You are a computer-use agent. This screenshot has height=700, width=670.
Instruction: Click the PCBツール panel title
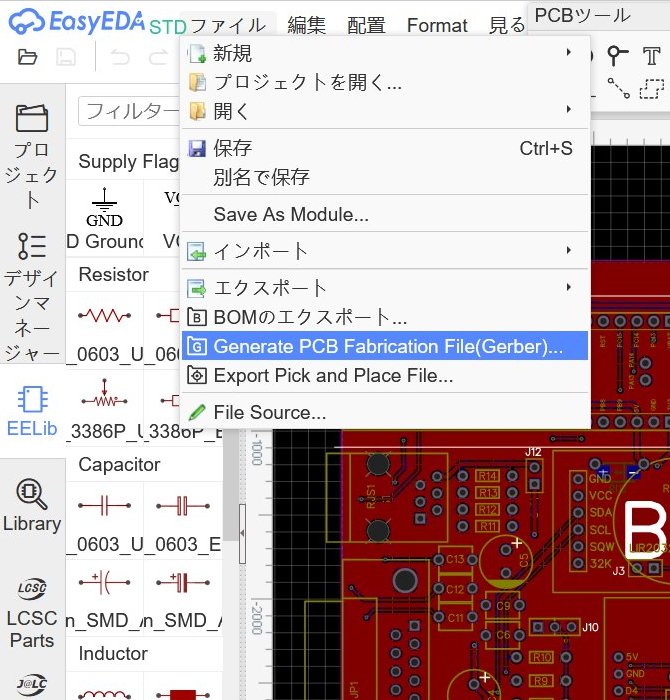click(x=583, y=15)
